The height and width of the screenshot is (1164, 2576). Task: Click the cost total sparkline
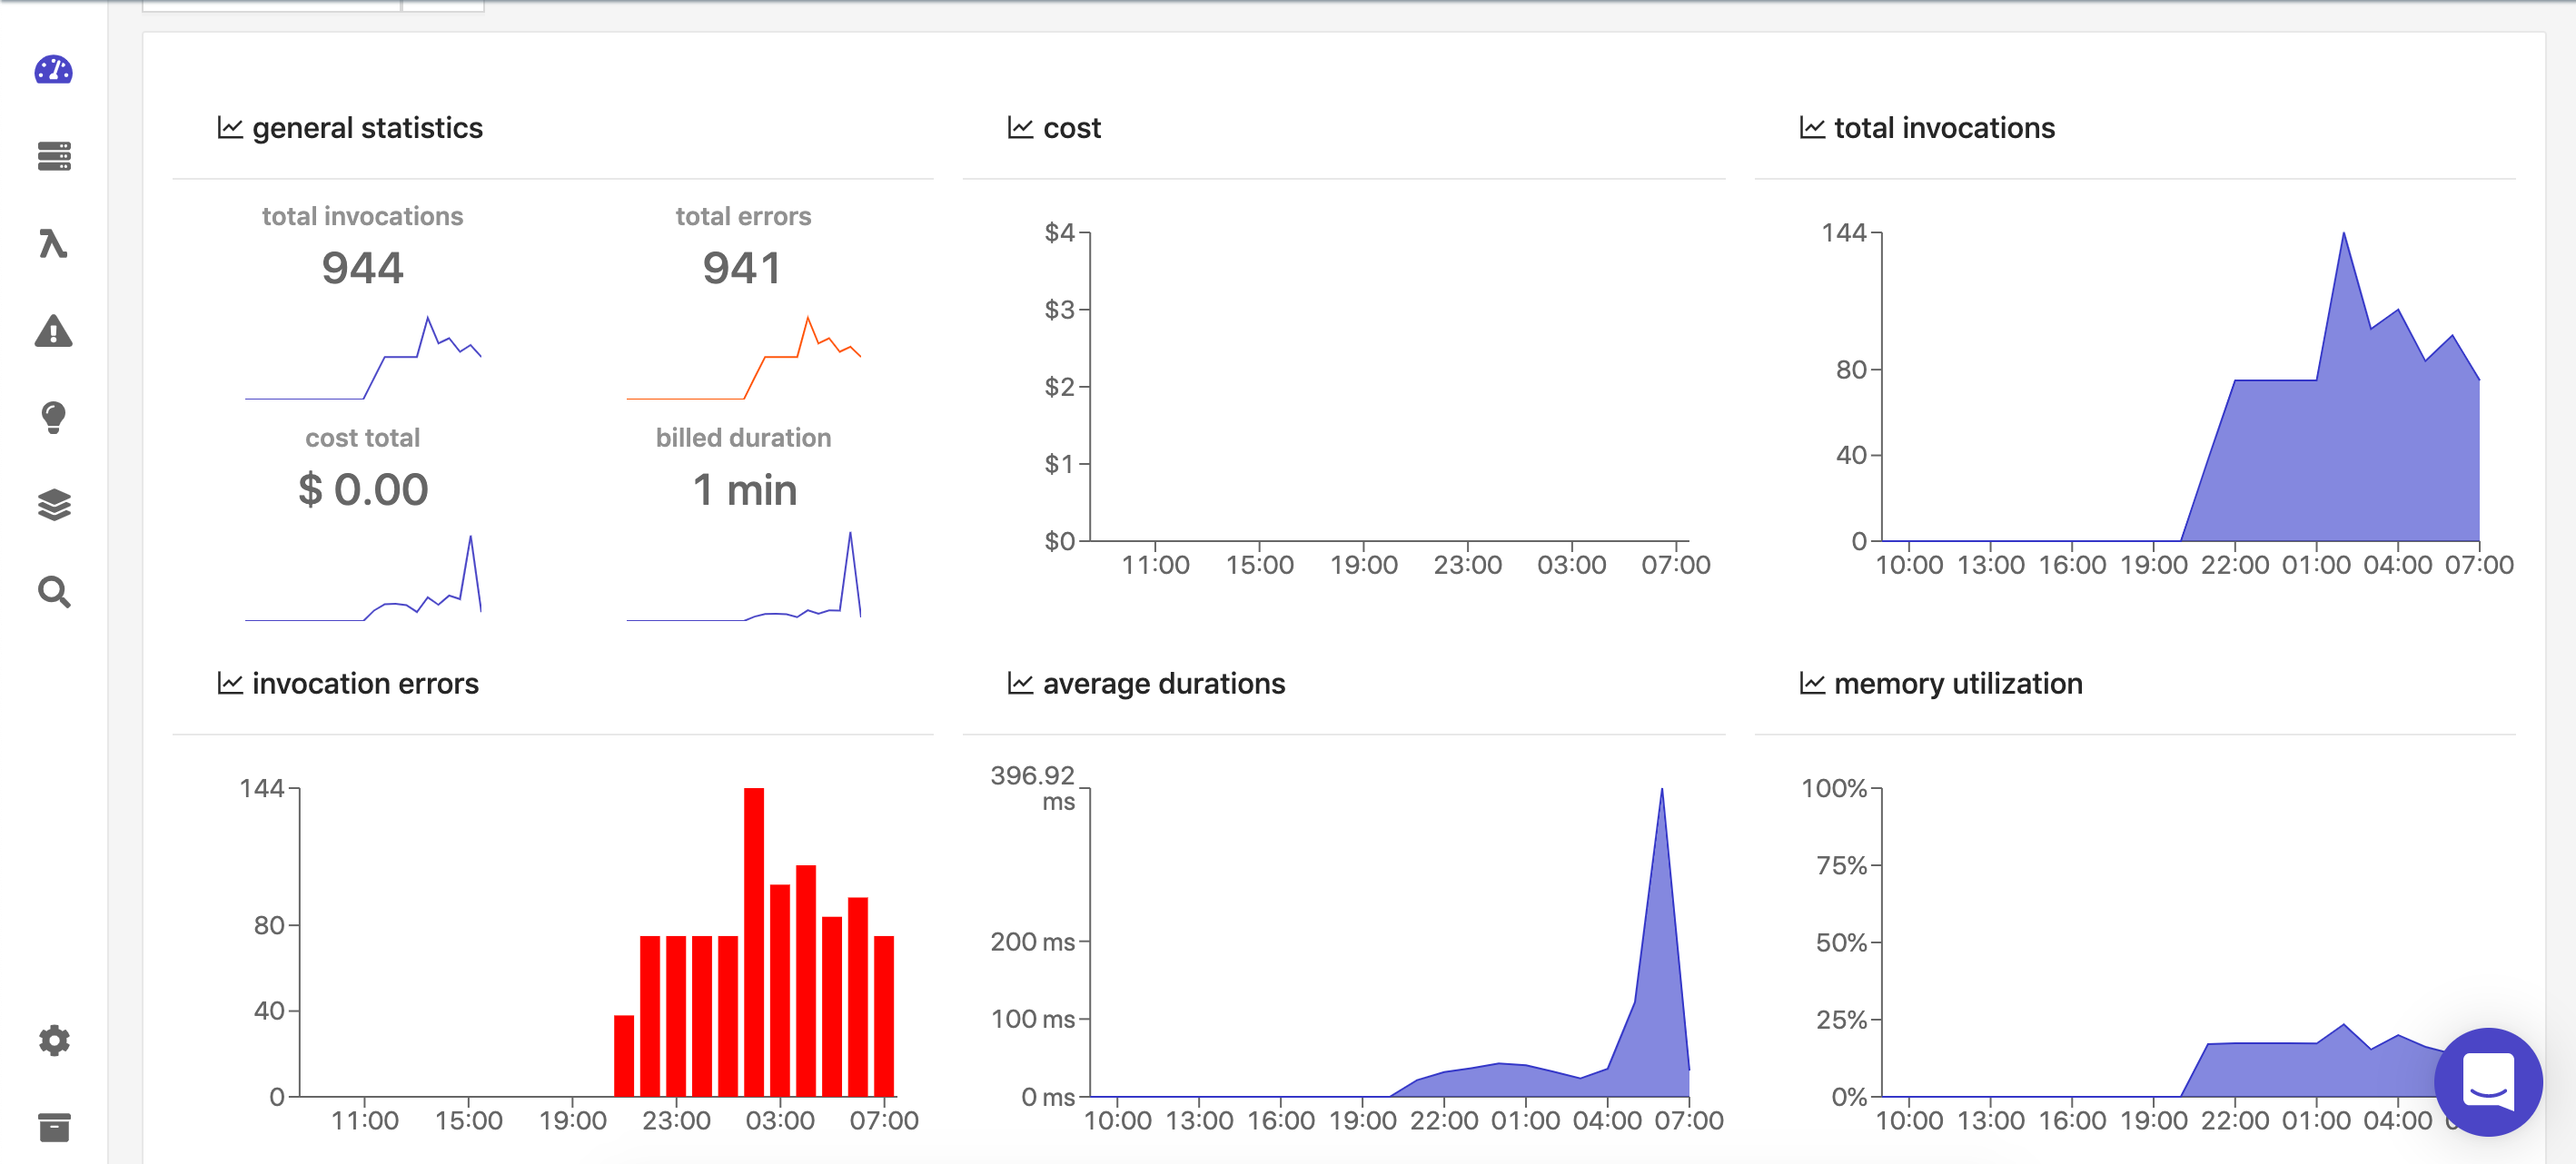(x=363, y=578)
